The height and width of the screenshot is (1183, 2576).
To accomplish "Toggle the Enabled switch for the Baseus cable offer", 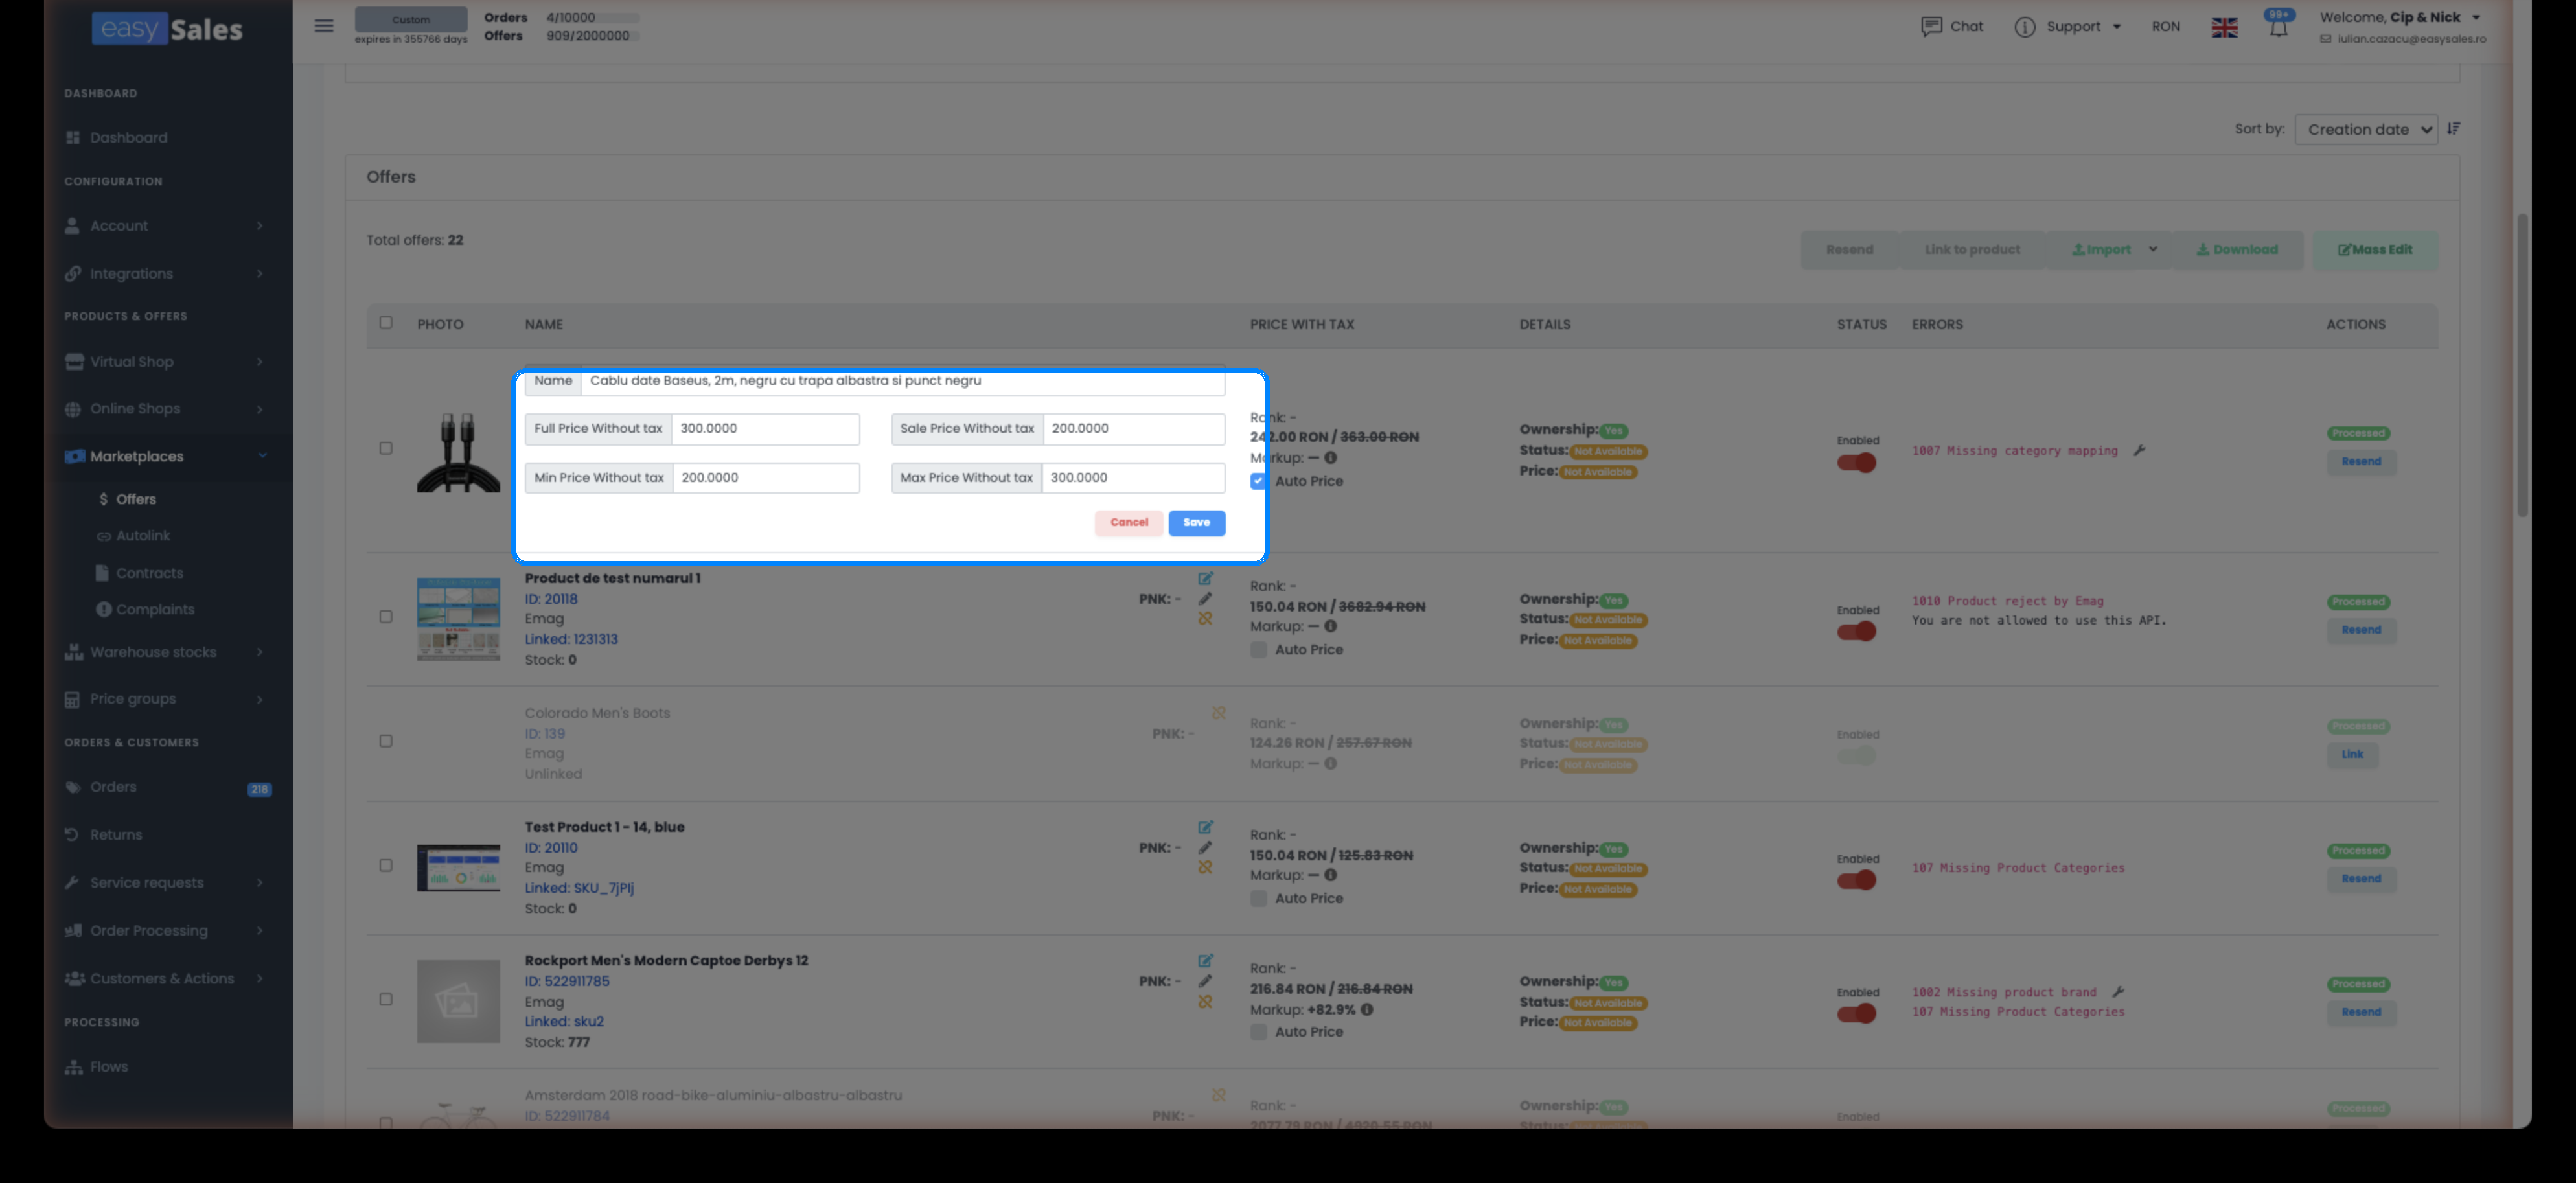I will pyautogui.click(x=1856, y=463).
